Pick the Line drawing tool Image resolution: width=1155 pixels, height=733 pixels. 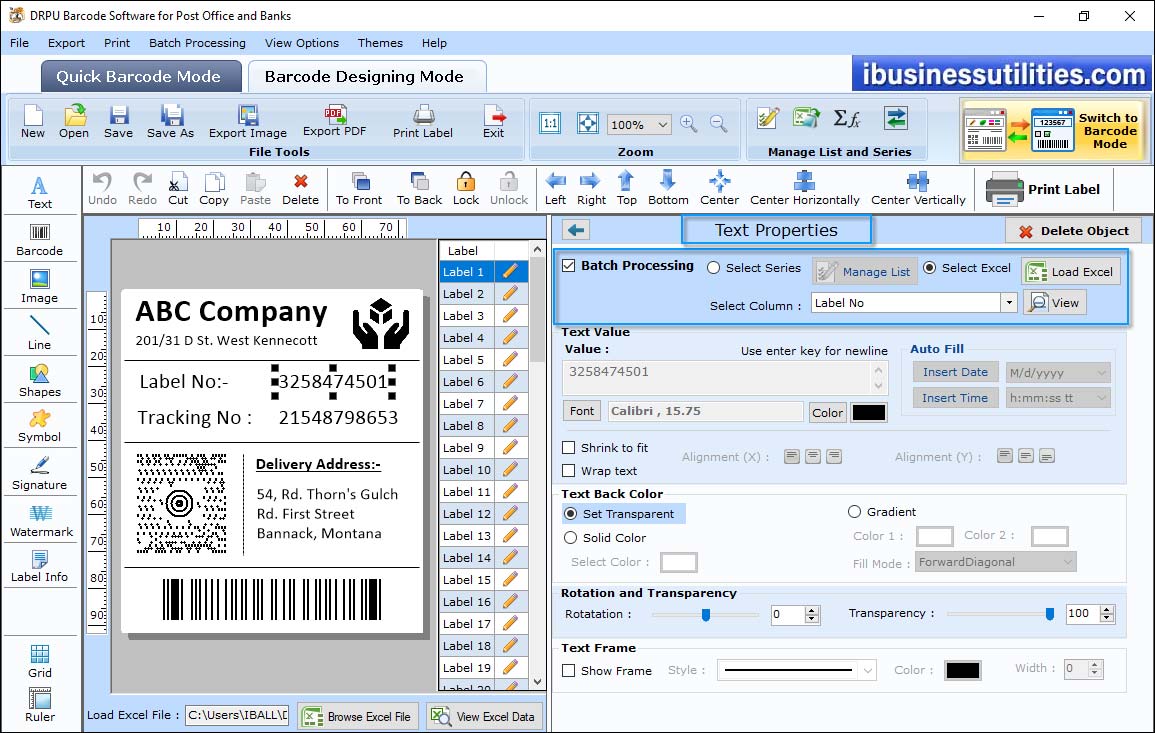click(40, 334)
